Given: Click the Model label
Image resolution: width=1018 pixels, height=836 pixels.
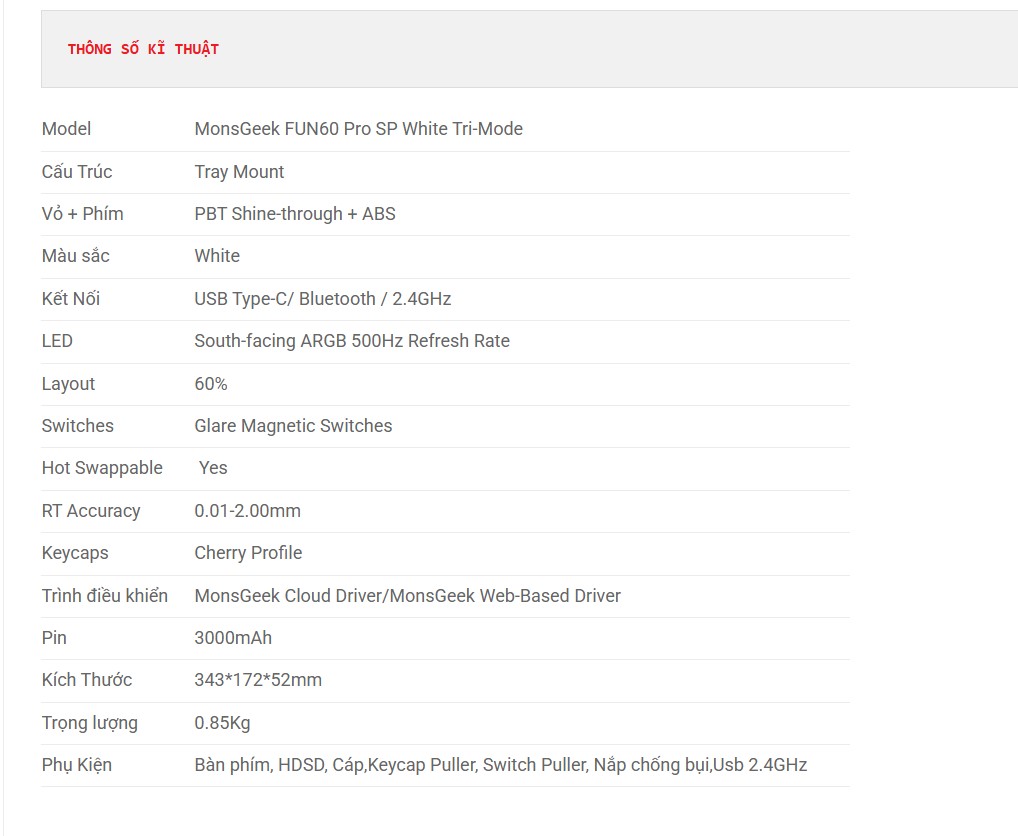Looking at the screenshot, I should [x=66, y=129].
